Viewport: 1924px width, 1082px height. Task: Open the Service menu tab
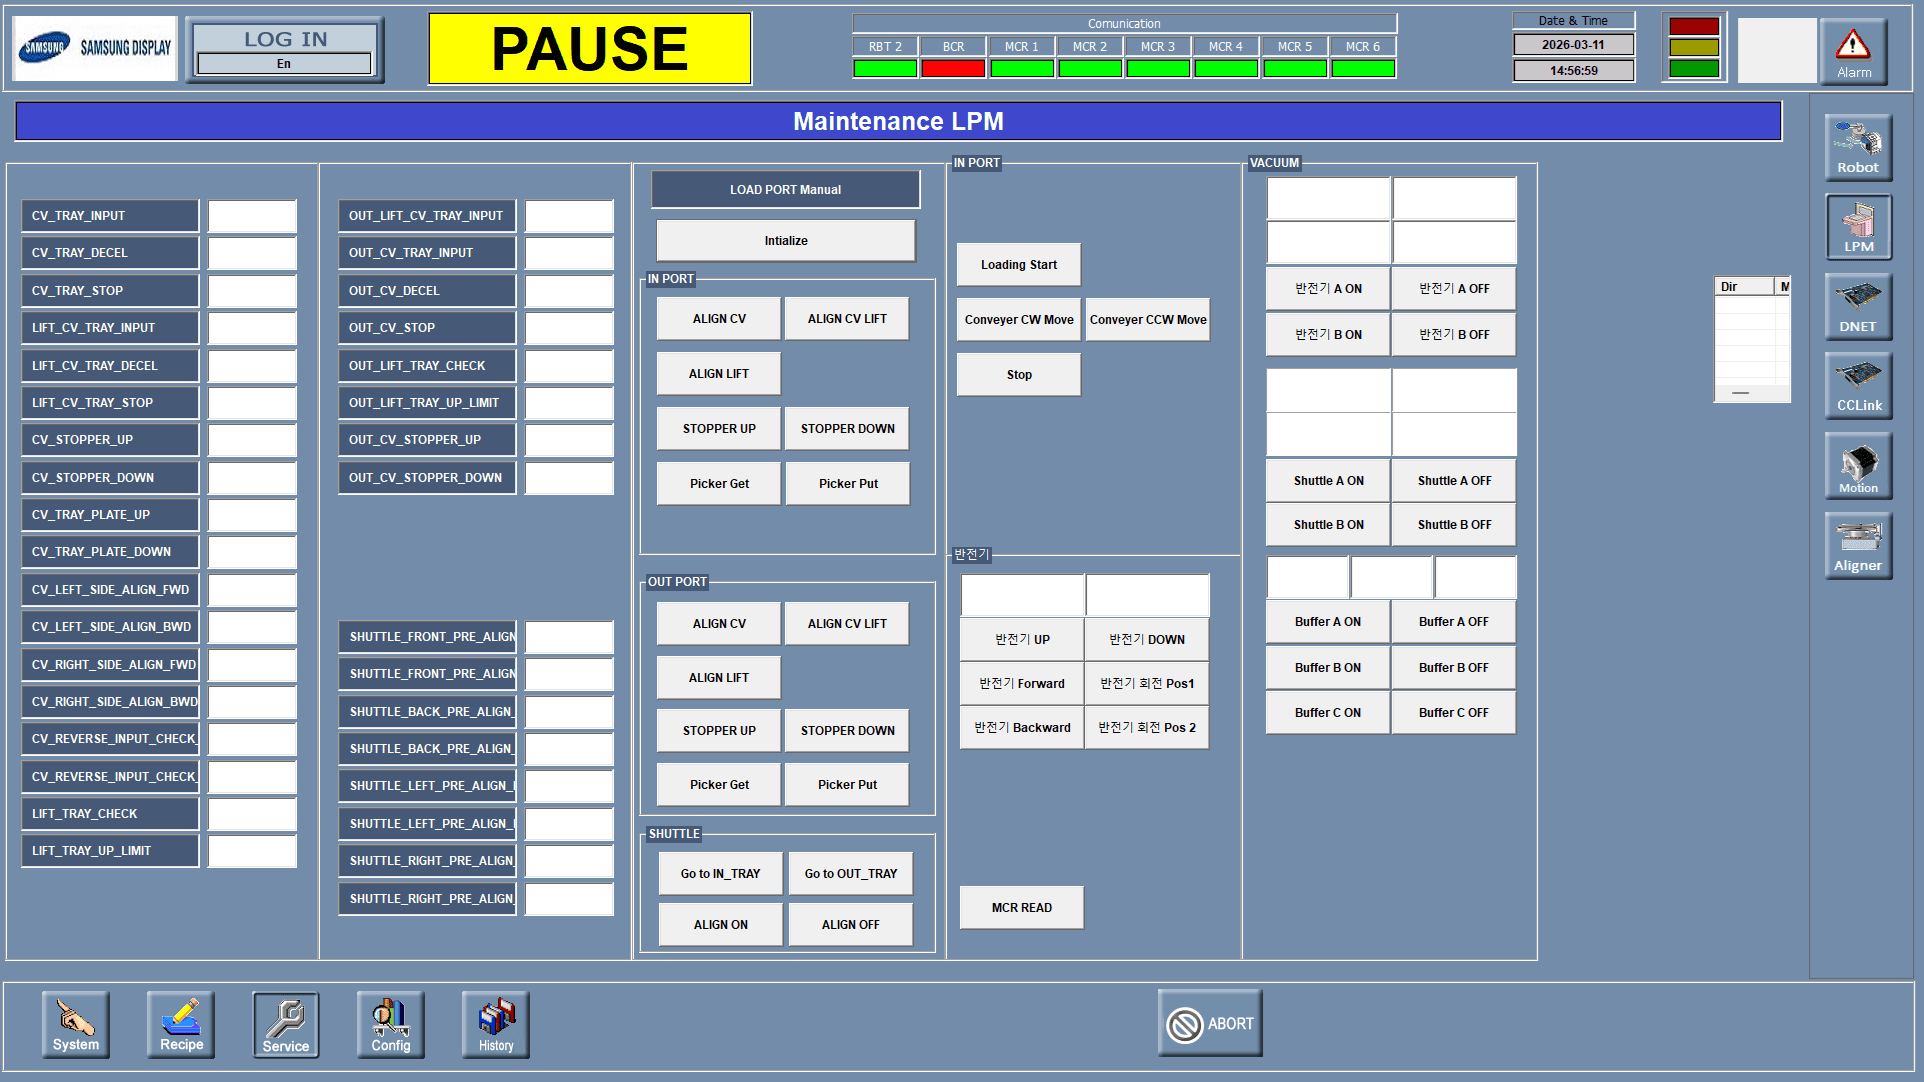(x=286, y=1024)
